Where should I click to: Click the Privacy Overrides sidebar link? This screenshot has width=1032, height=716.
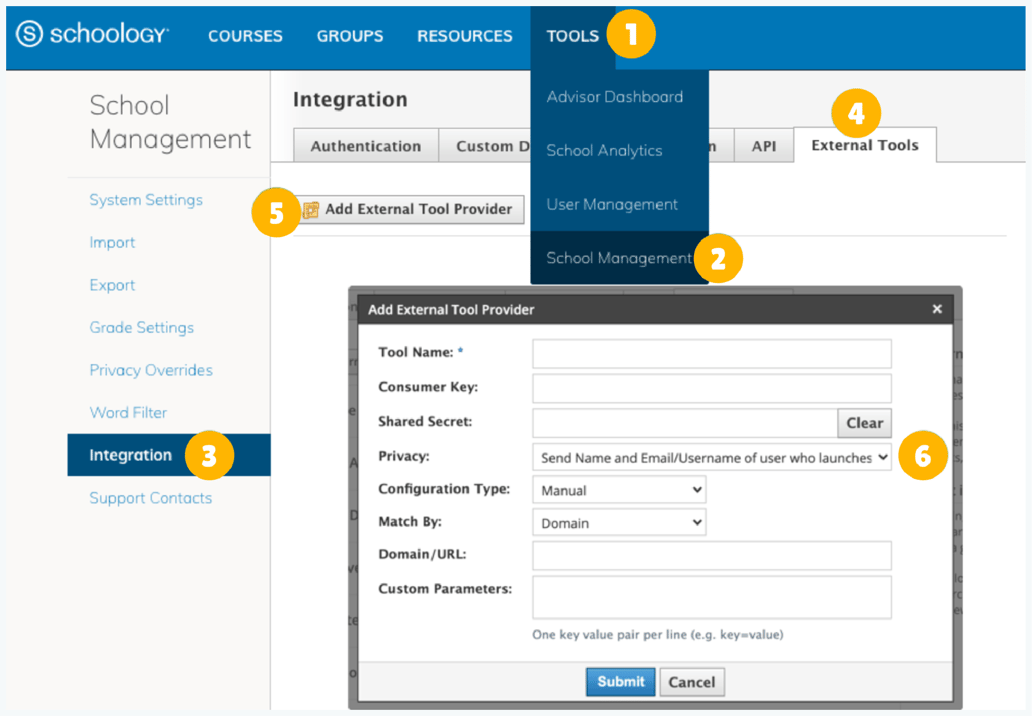tap(150, 370)
